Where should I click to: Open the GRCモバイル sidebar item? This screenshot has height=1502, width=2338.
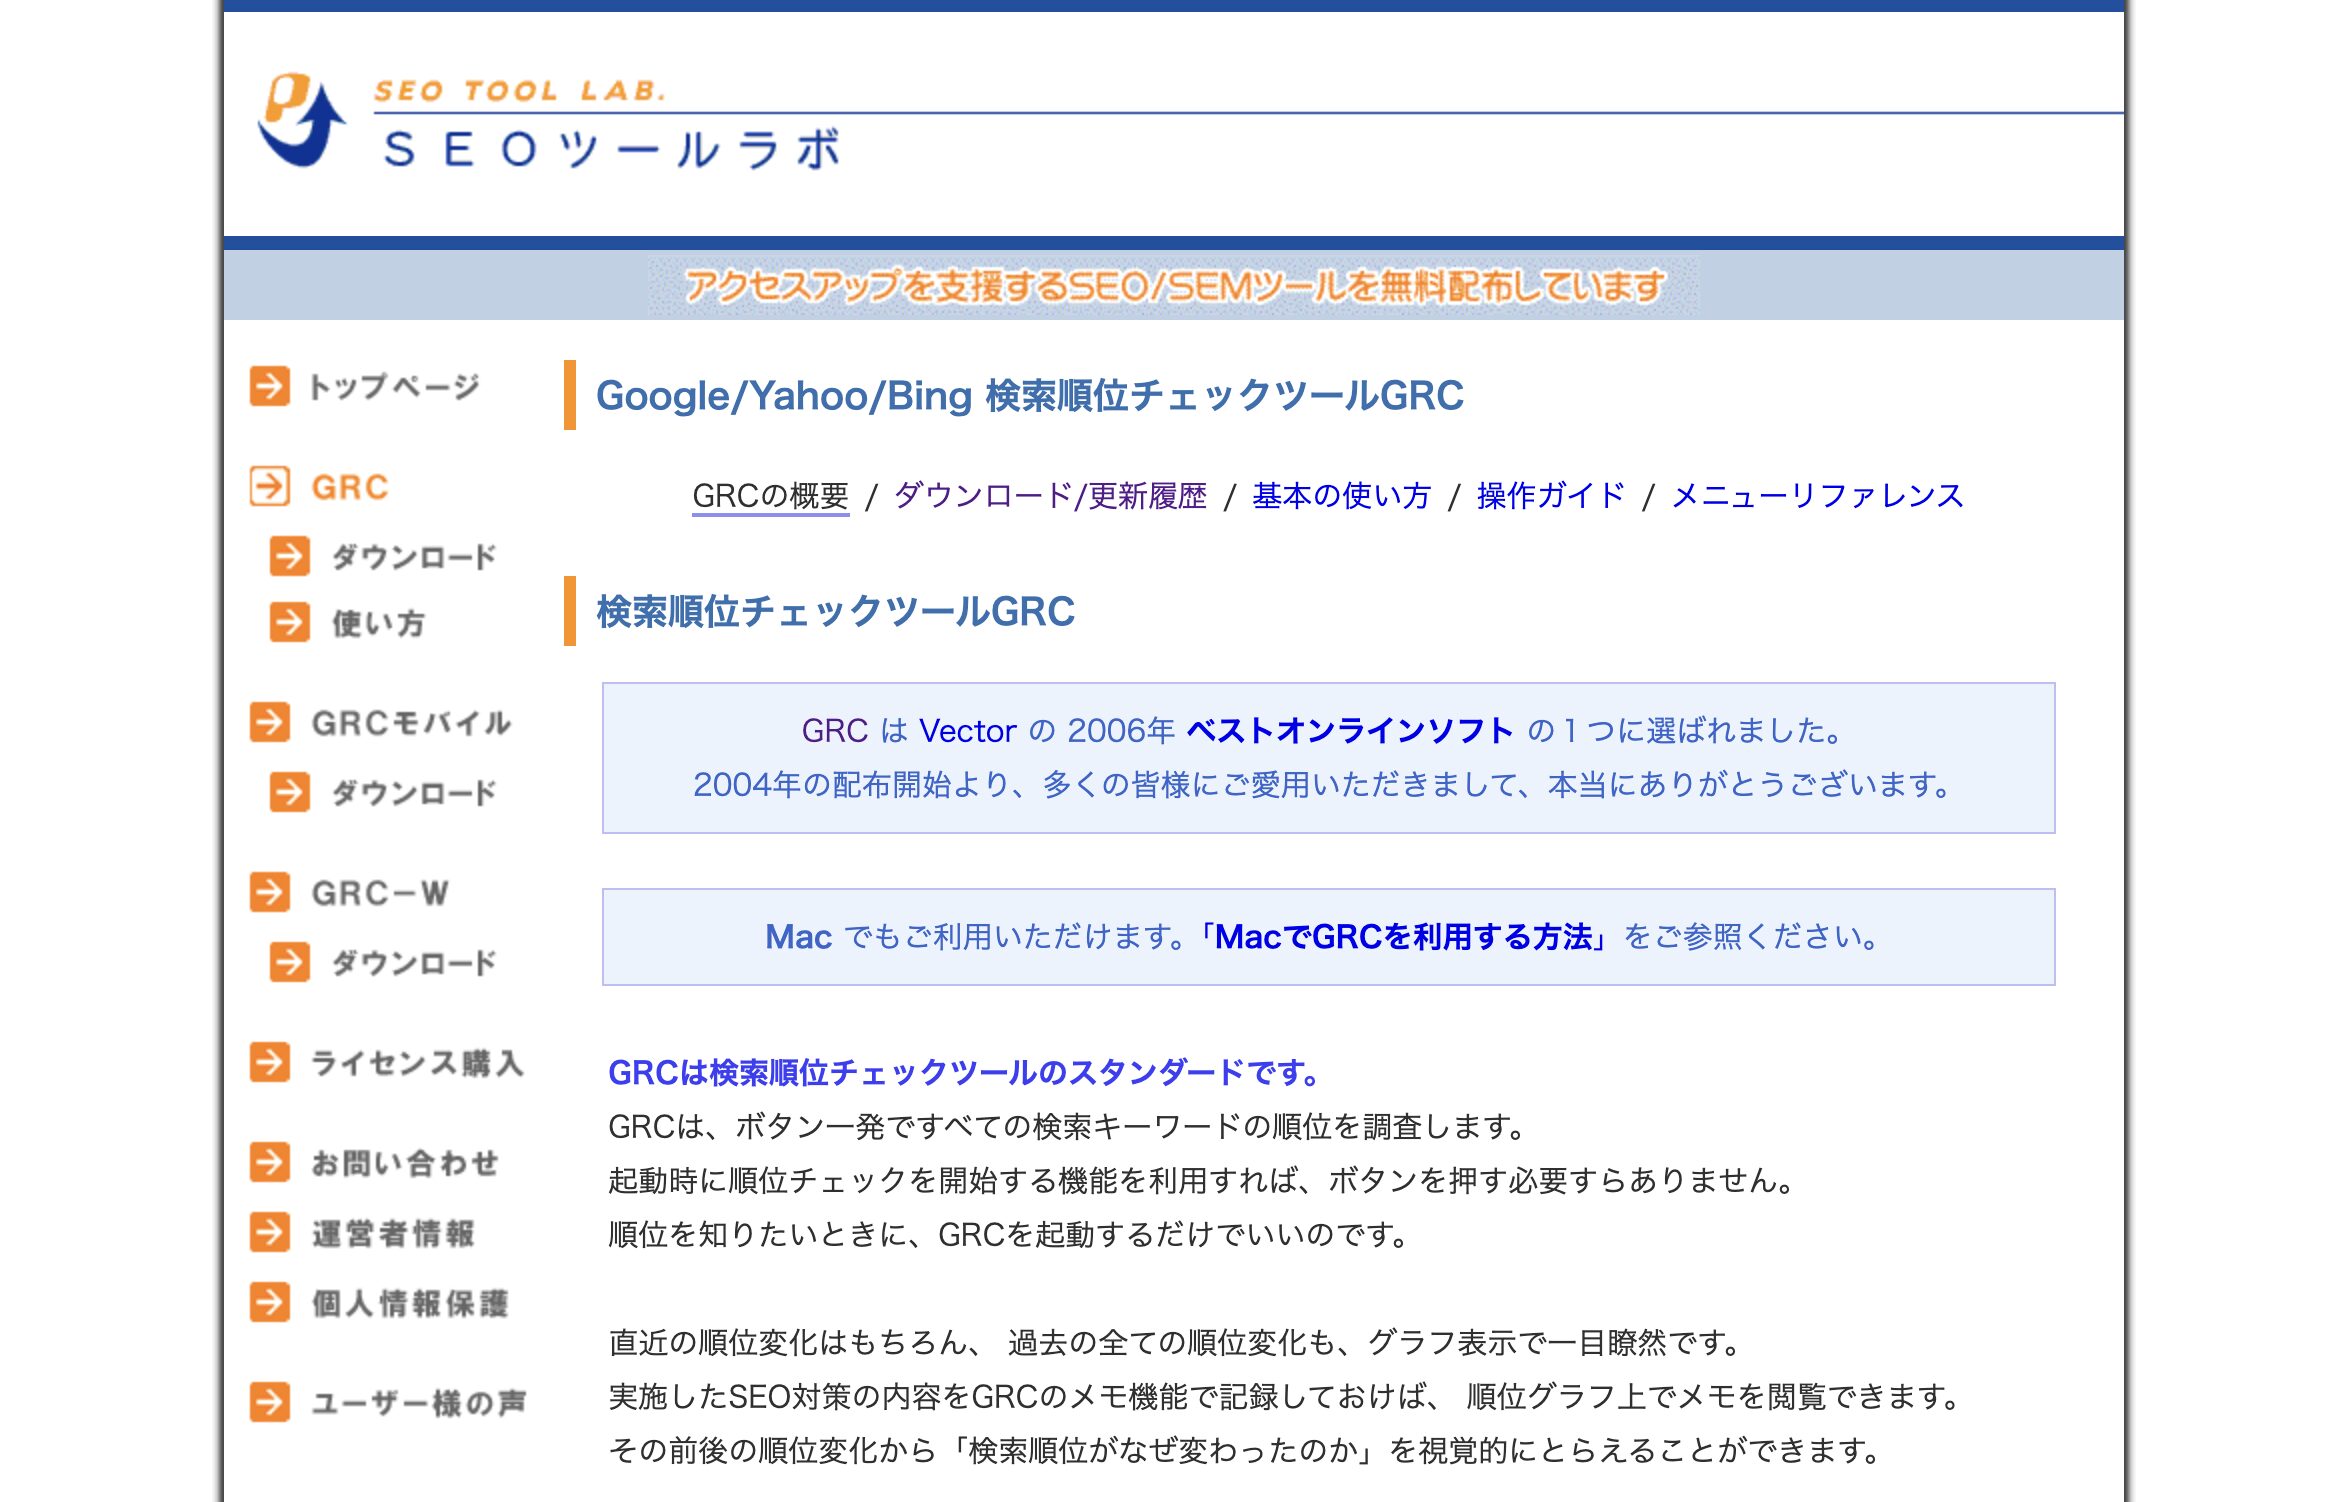point(411,722)
